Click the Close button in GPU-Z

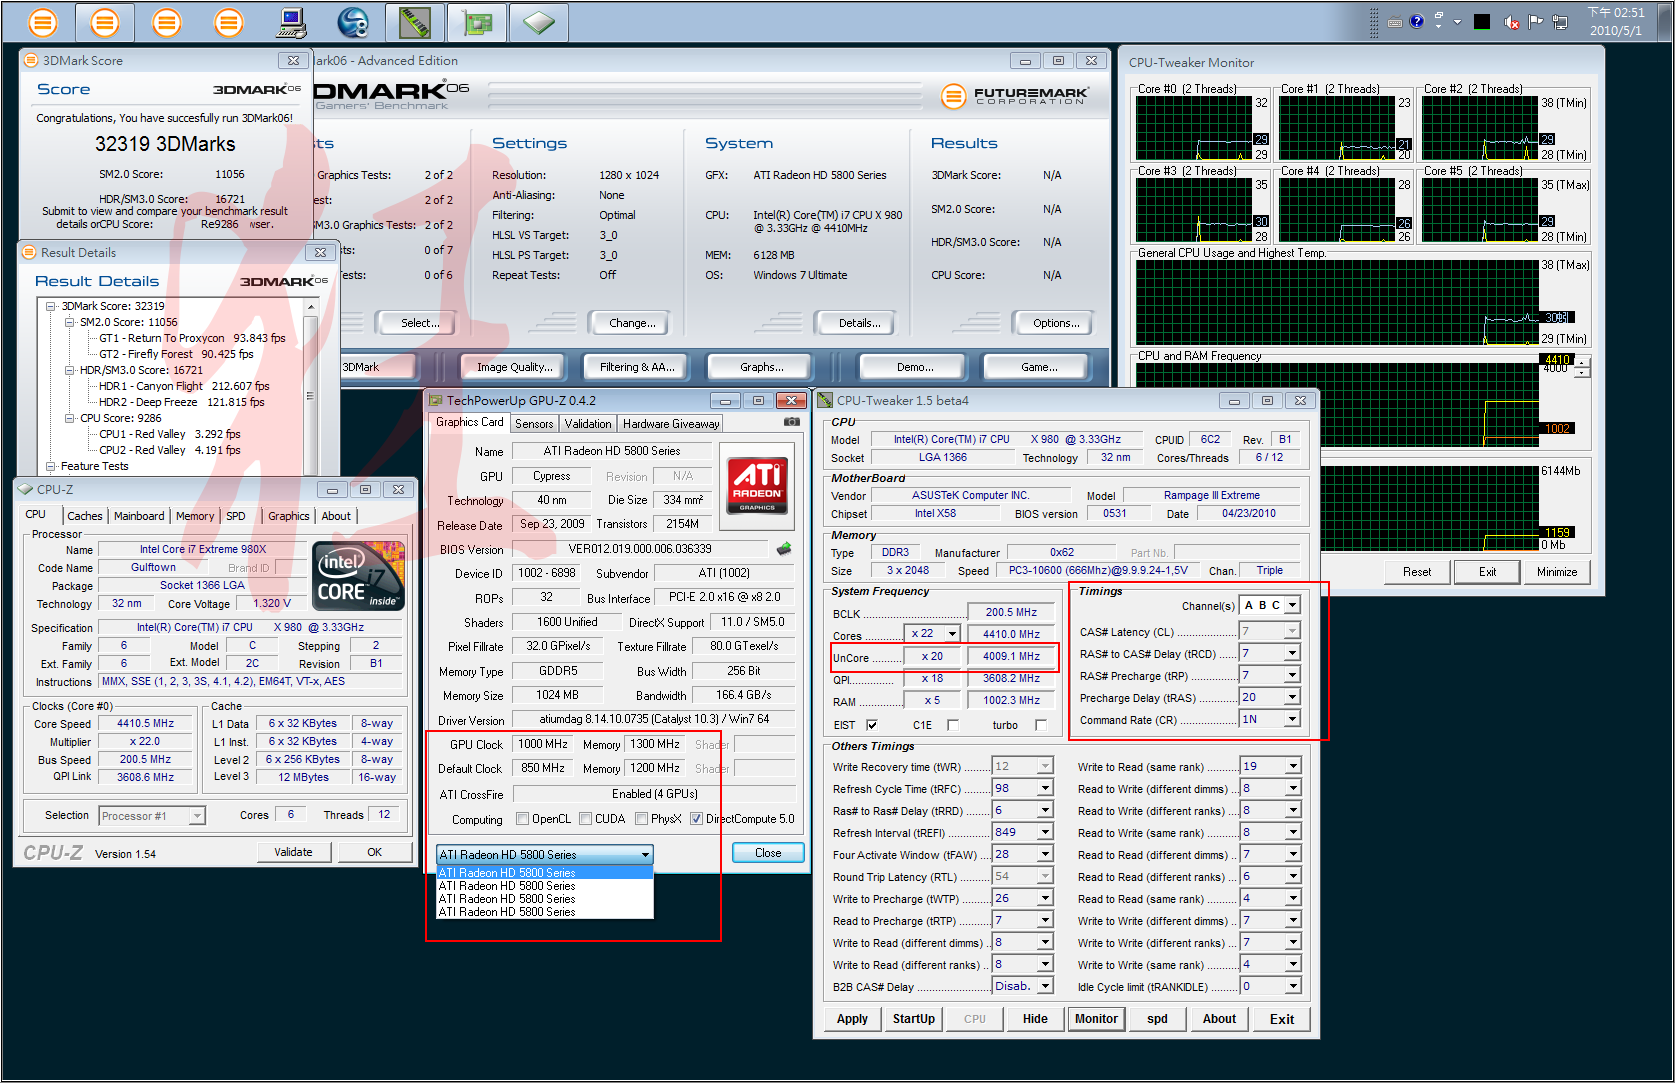[768, 853]
